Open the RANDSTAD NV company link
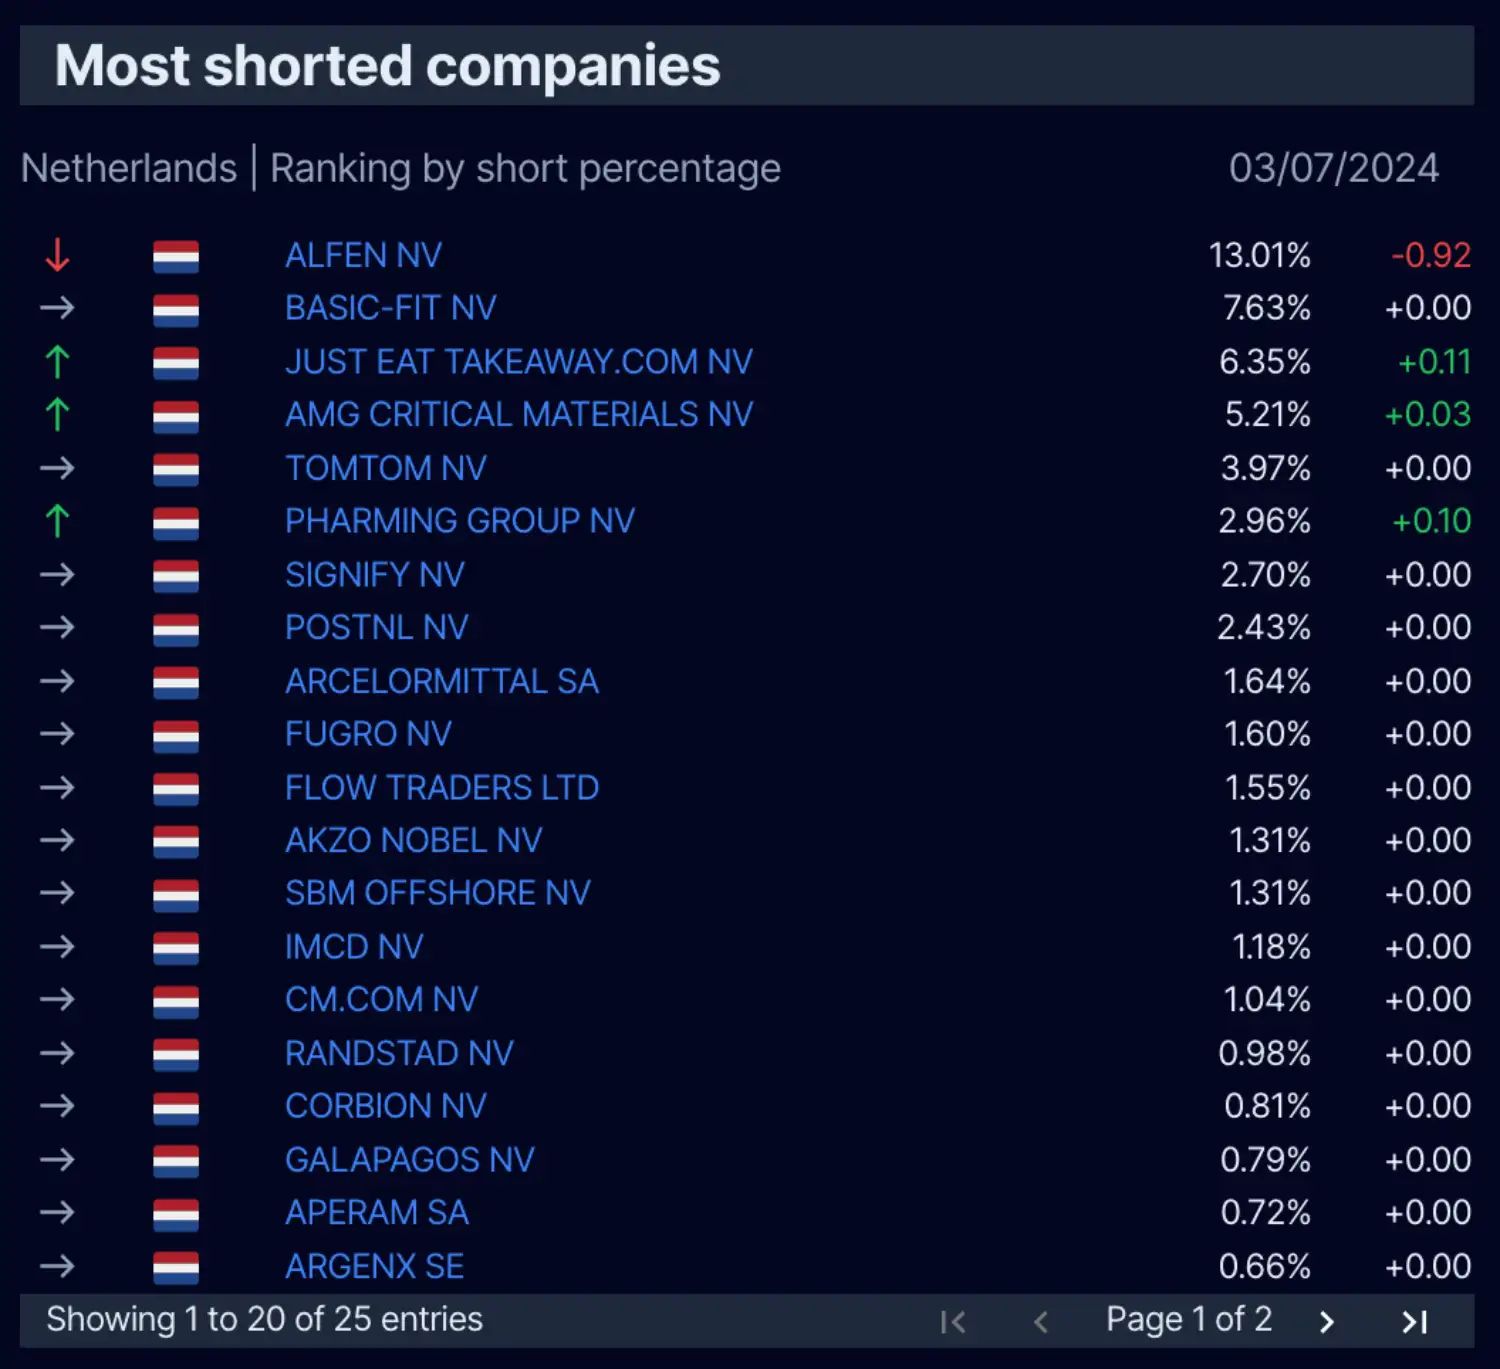The height and width of the screenshot is (1369, 1500). [399, 1053]
